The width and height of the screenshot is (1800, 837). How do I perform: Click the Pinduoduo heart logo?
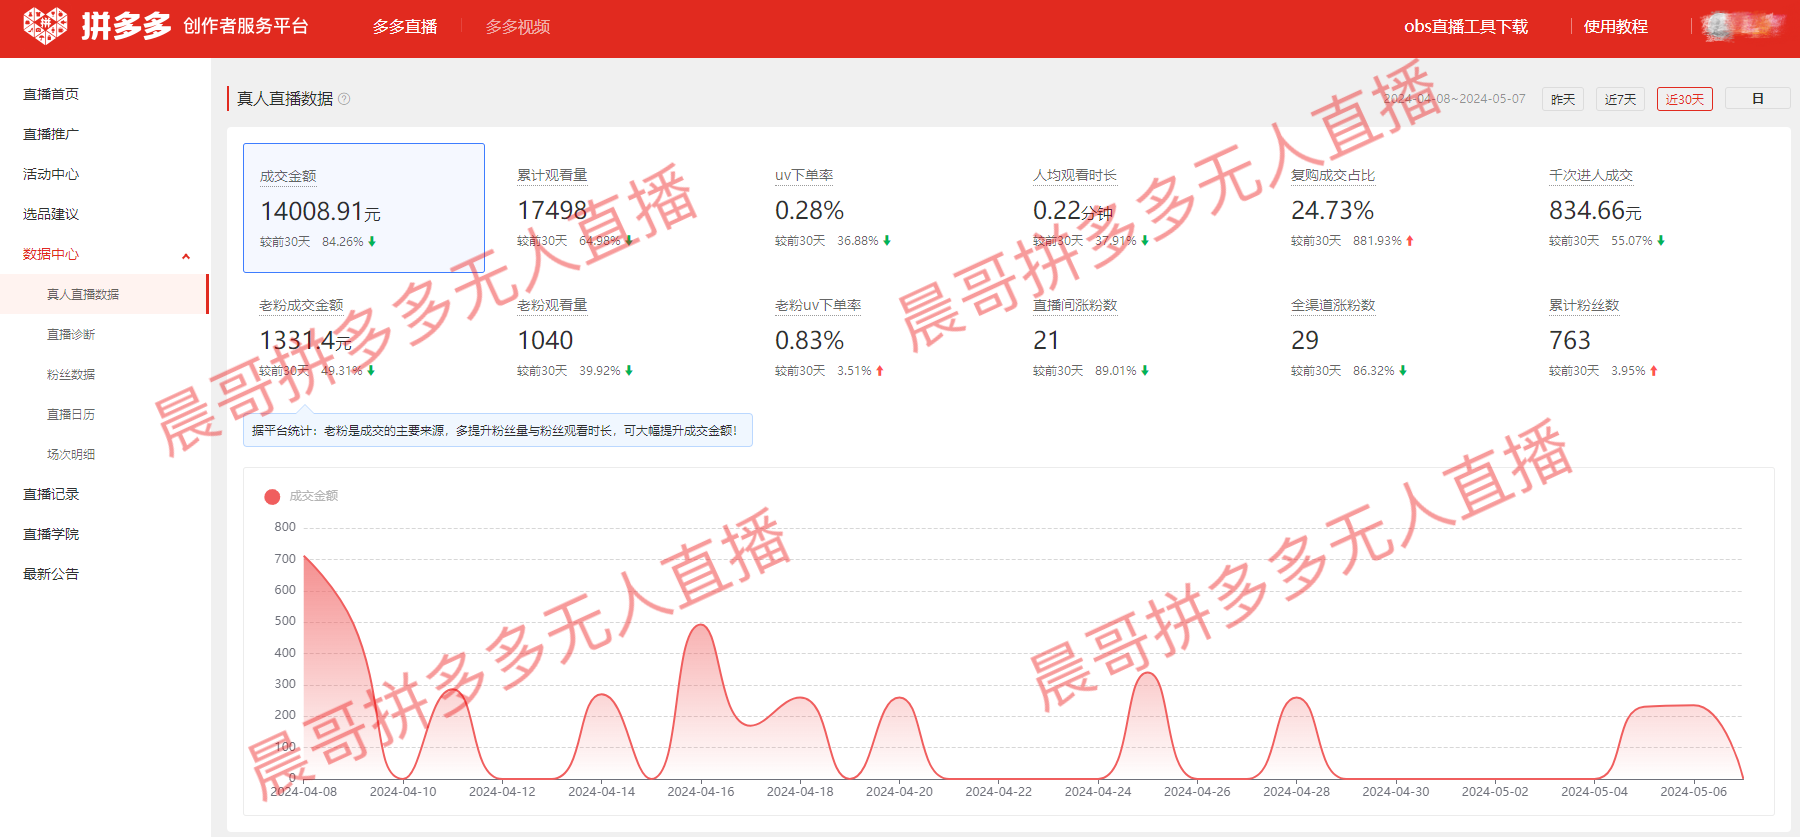[x=45, y=26]
